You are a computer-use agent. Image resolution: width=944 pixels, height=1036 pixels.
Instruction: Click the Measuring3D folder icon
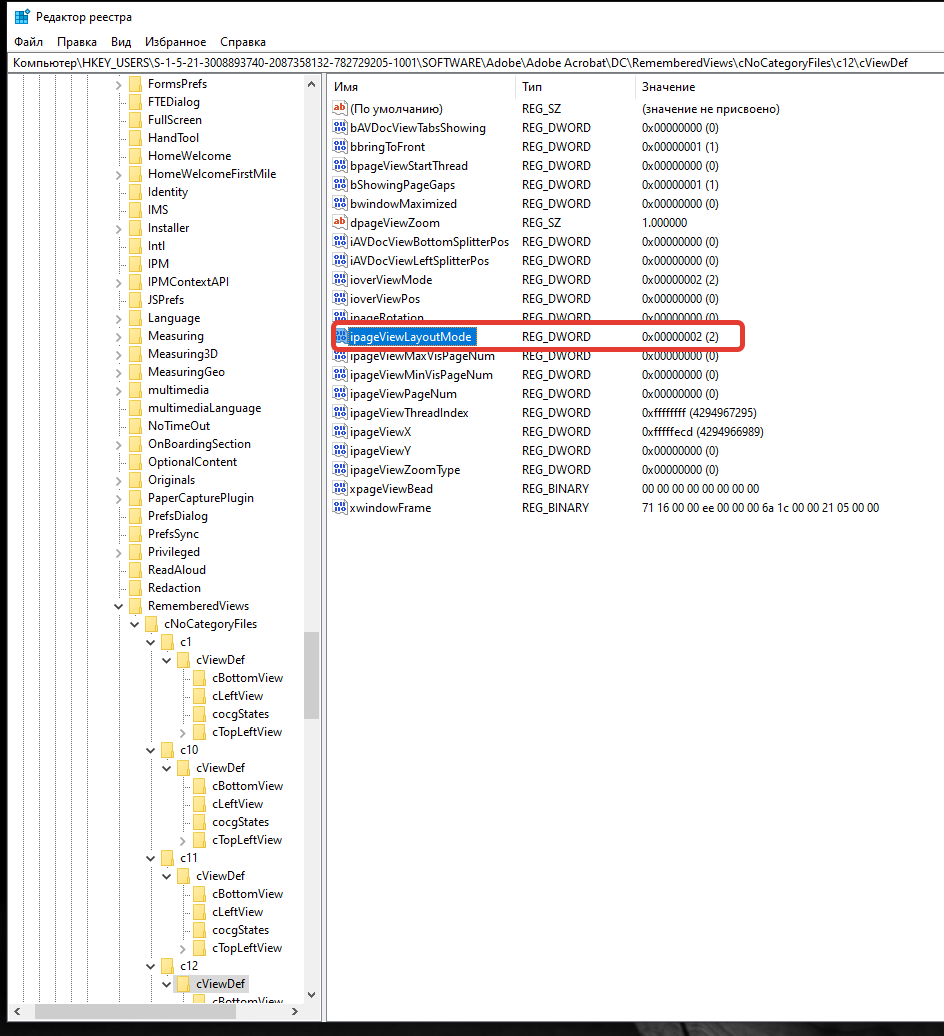point(135,353)
